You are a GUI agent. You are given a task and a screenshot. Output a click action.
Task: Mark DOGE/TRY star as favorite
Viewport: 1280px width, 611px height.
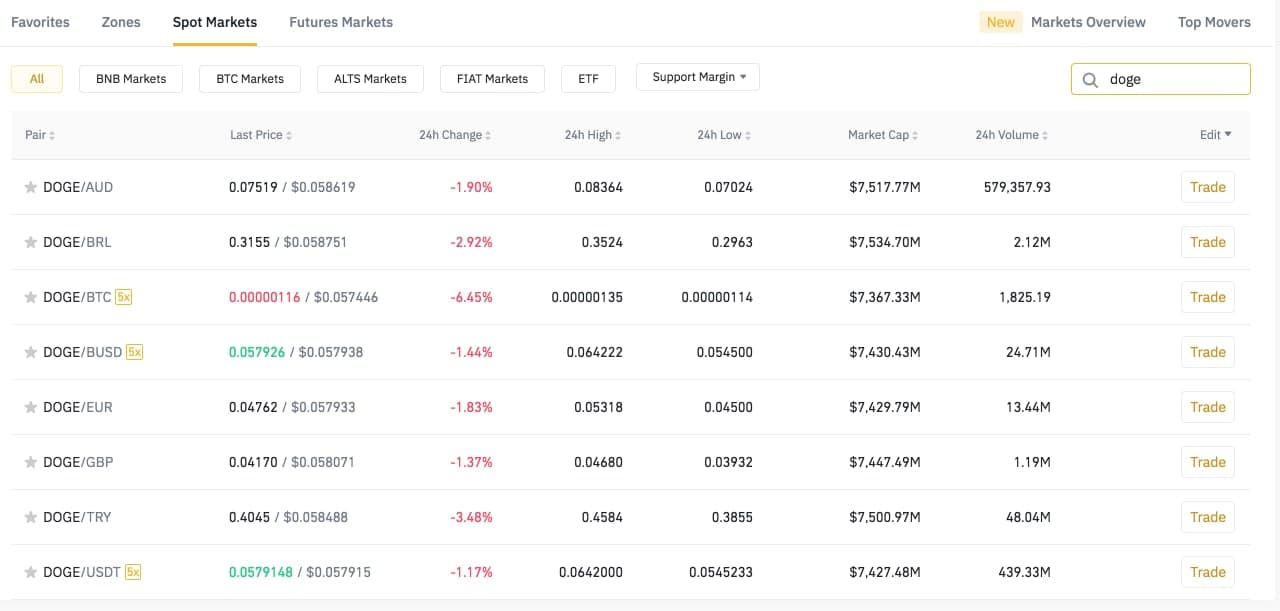(x=31, y=517)
